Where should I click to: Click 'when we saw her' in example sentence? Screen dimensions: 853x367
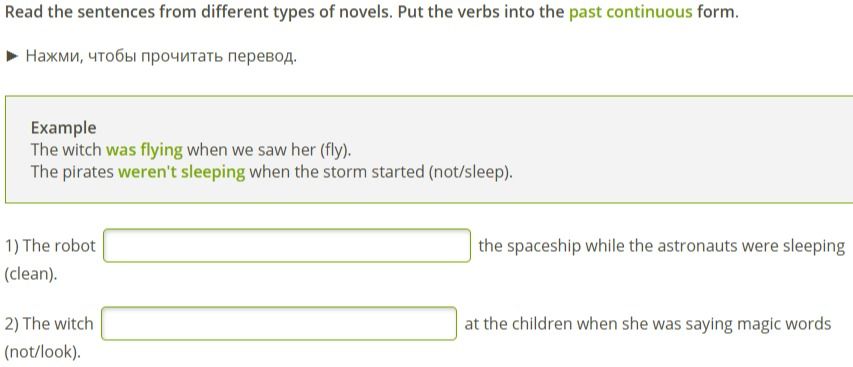point(251,150)
